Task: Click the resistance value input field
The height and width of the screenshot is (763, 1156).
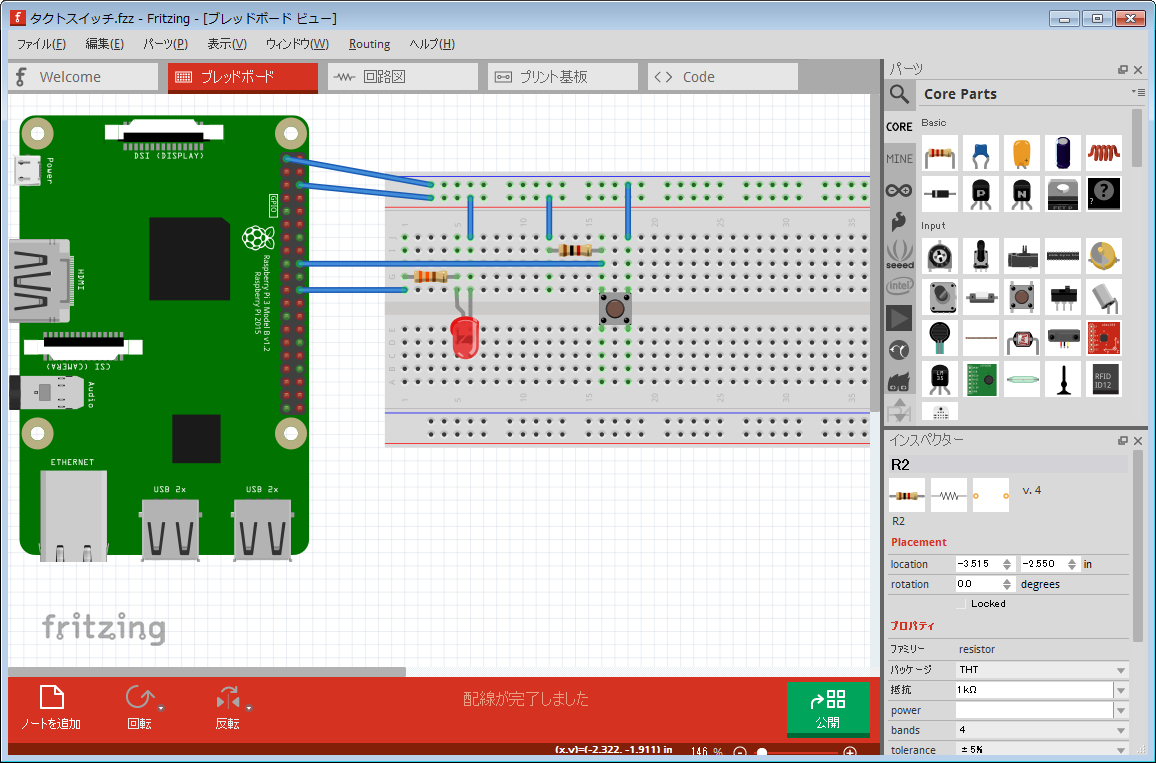Action: point(1034,690)
